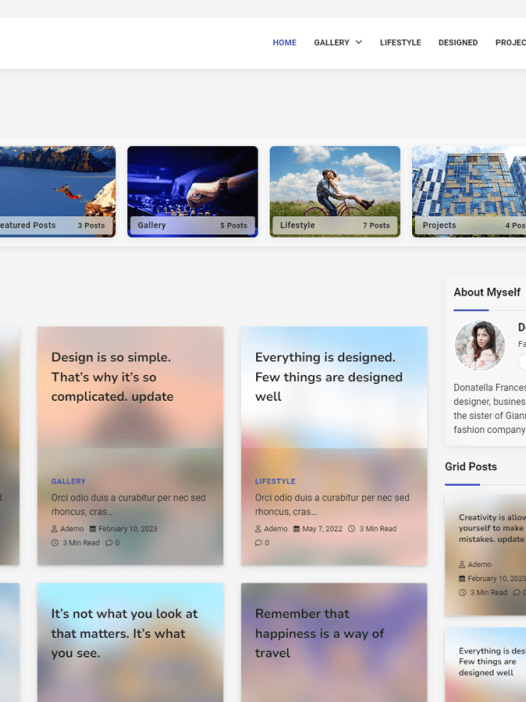Screen dimensions: 526x702
Task: Click '7 Posts' count on Lifestyle card
Action: [376, 226]
